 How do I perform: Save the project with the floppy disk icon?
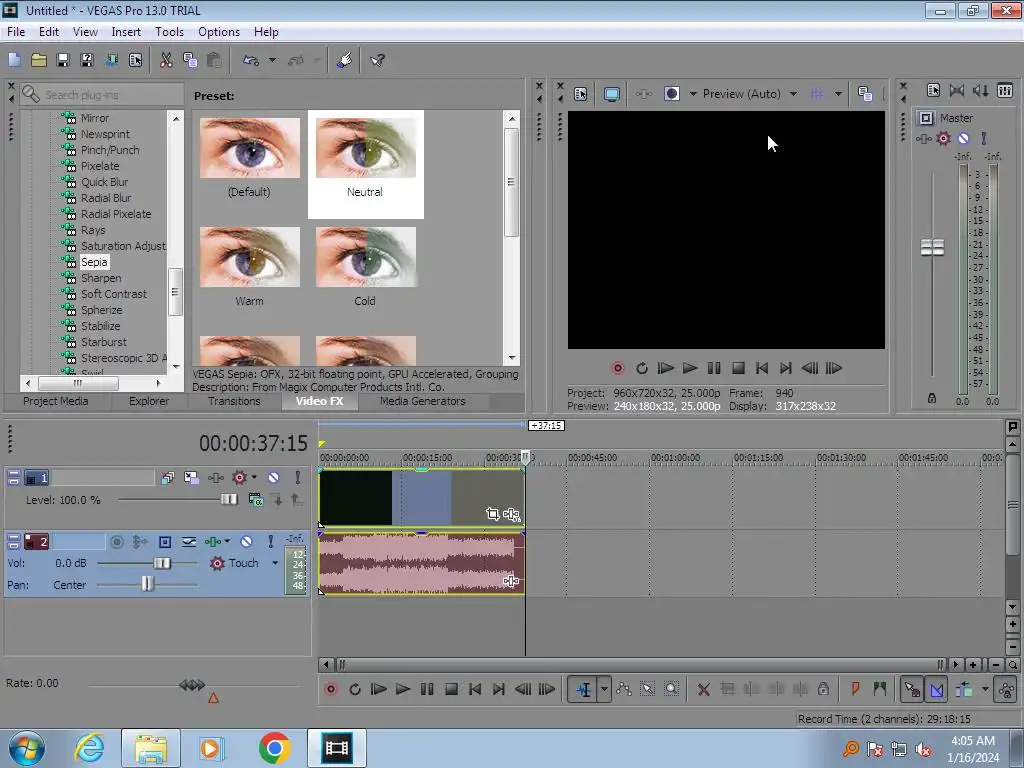[x=63, y=60]
